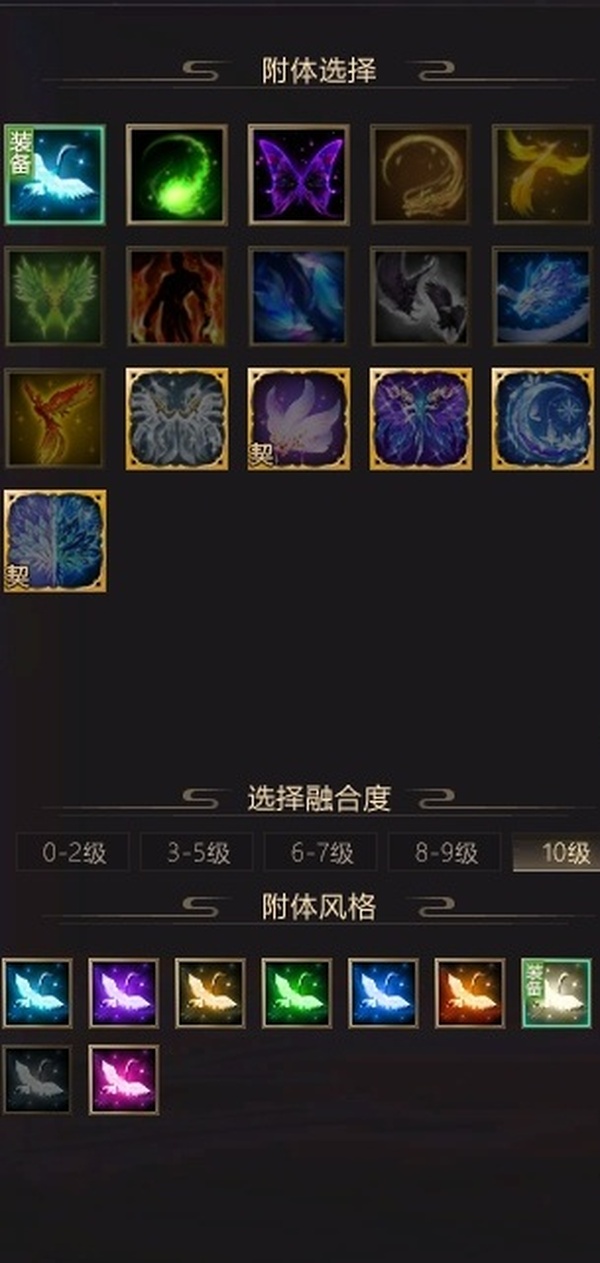The height and width of the screenshot is (1263, 600).
Task: Select the peacock feather icon marked 契
Action: click(x=55, y=541)
